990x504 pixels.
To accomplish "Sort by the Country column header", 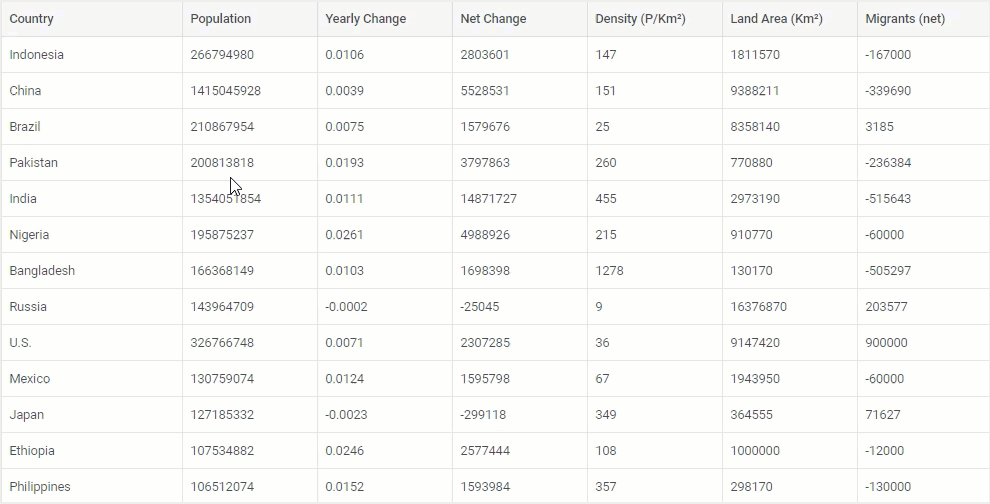I will (92, 19).
